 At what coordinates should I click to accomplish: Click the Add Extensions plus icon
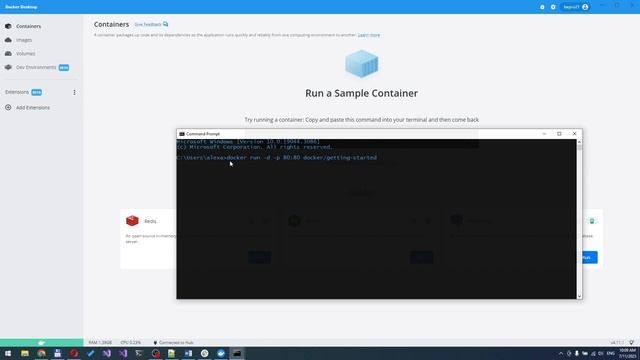[8, 107]
